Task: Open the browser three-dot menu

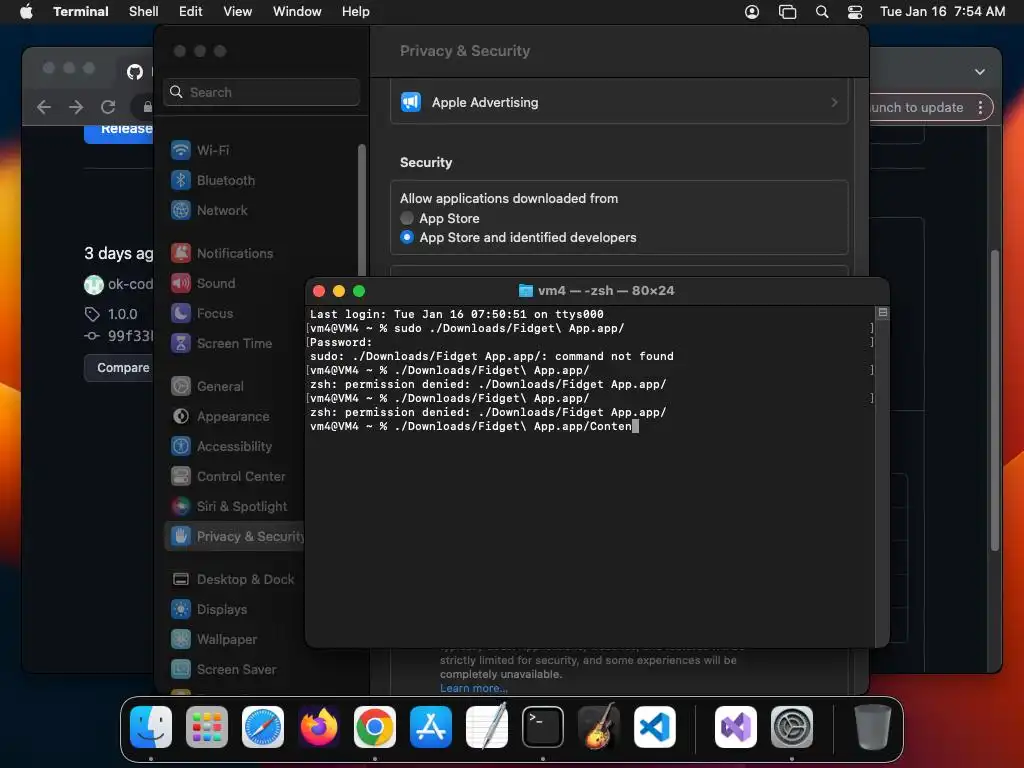Action: click(980, 108)
